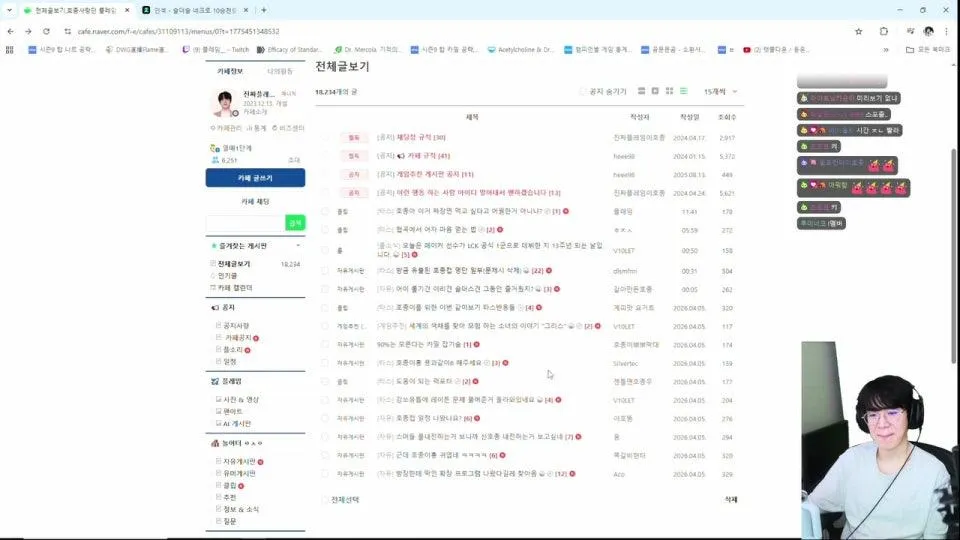Click the 놀이터 section header icon

[215, 443]
